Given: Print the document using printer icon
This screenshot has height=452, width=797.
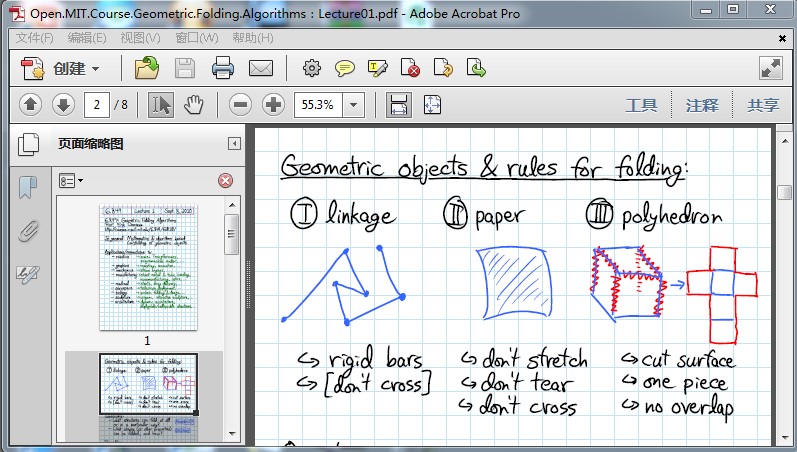Looking at the screenshot, I should 222,68.
